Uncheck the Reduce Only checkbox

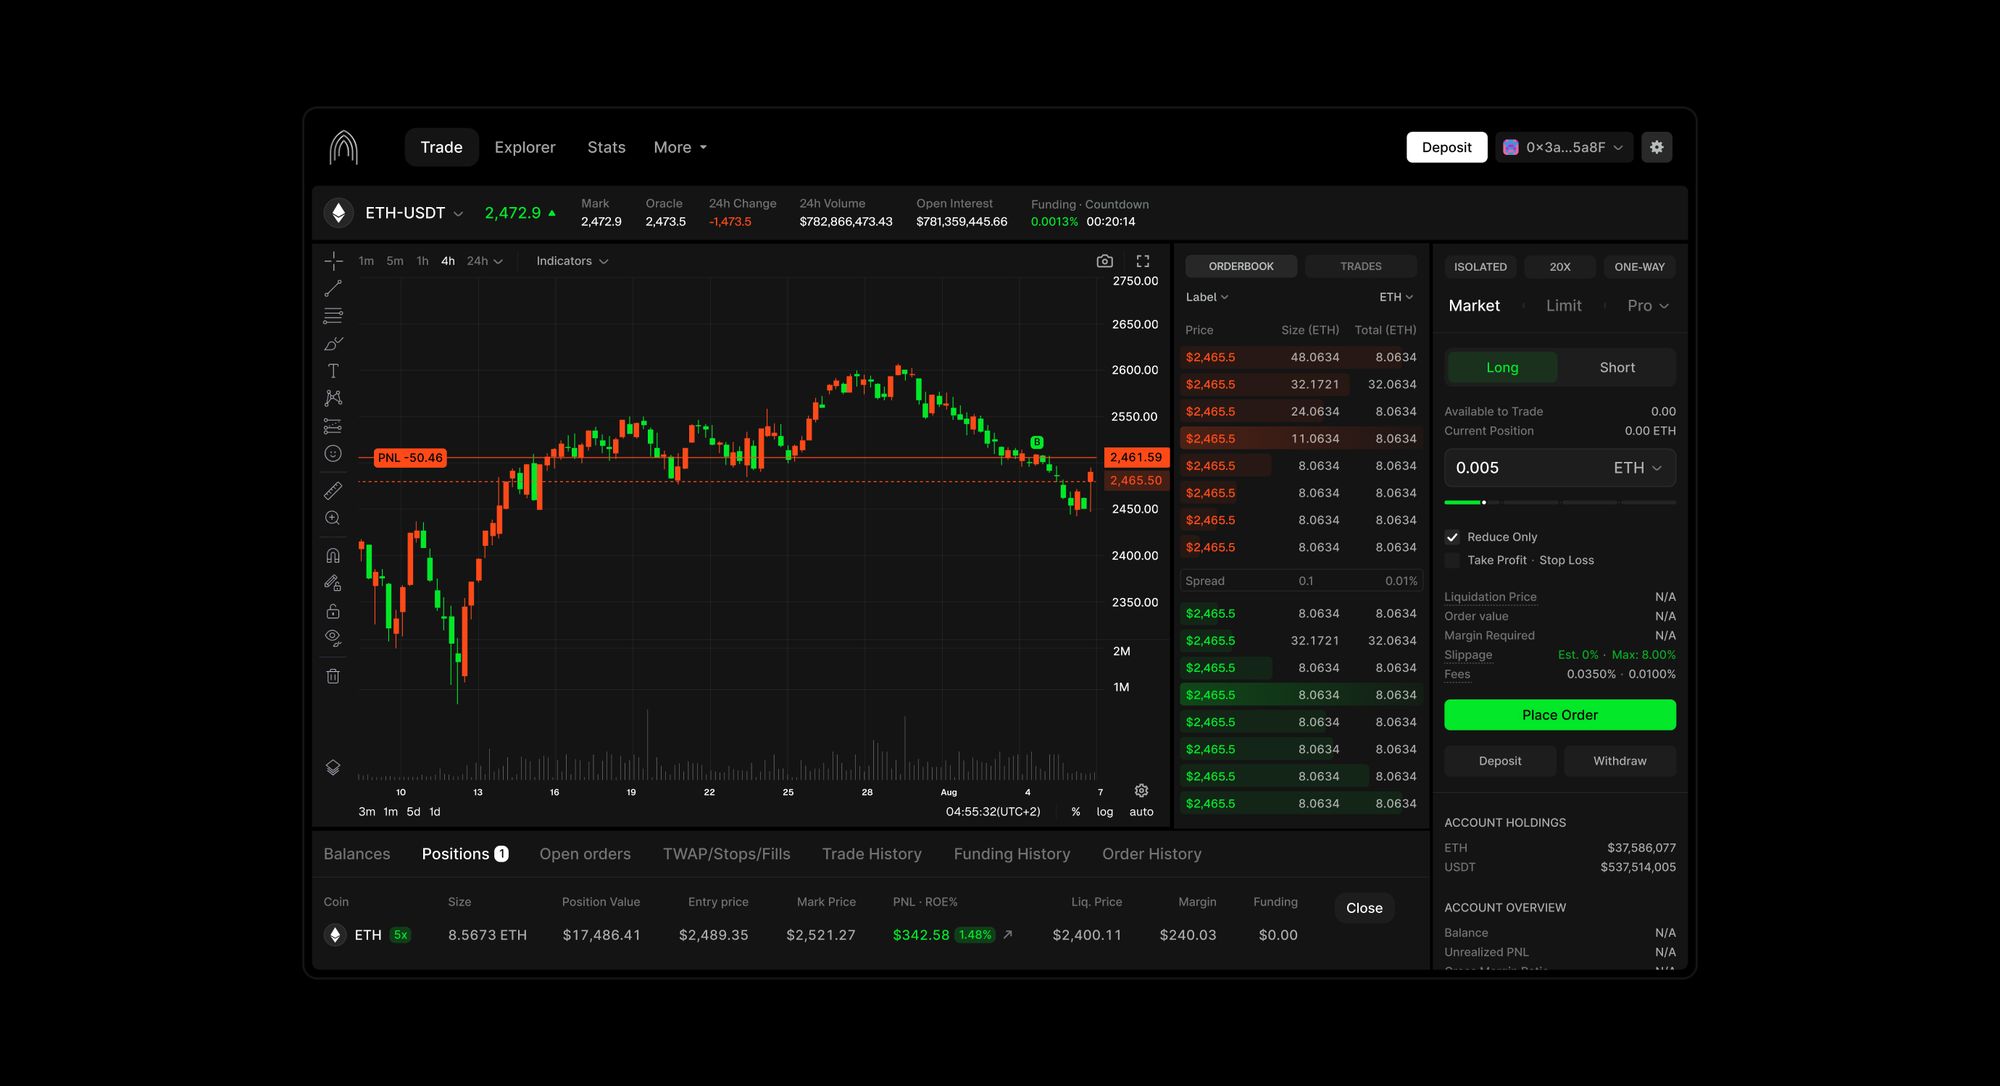coord(1452,537)
